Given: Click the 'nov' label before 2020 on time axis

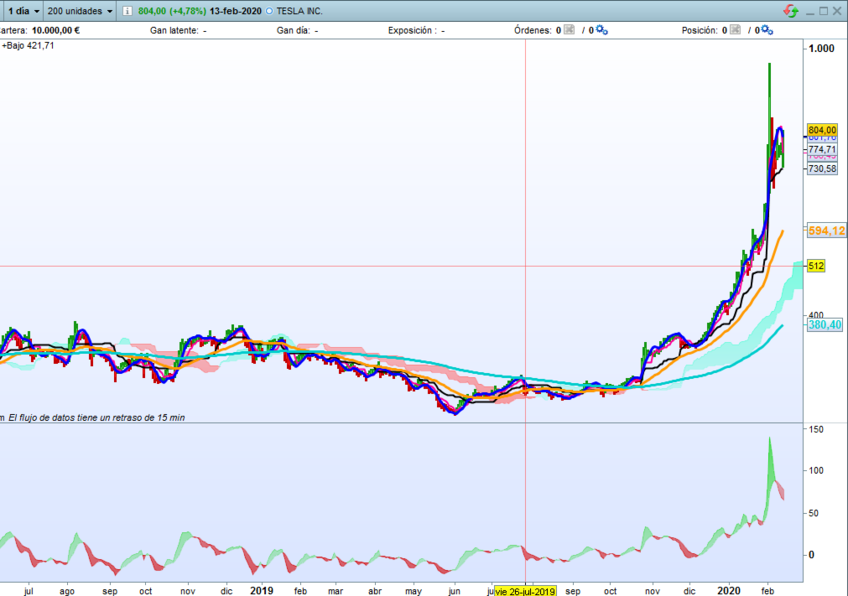Looking at the screenshot, I should [652, 591].
